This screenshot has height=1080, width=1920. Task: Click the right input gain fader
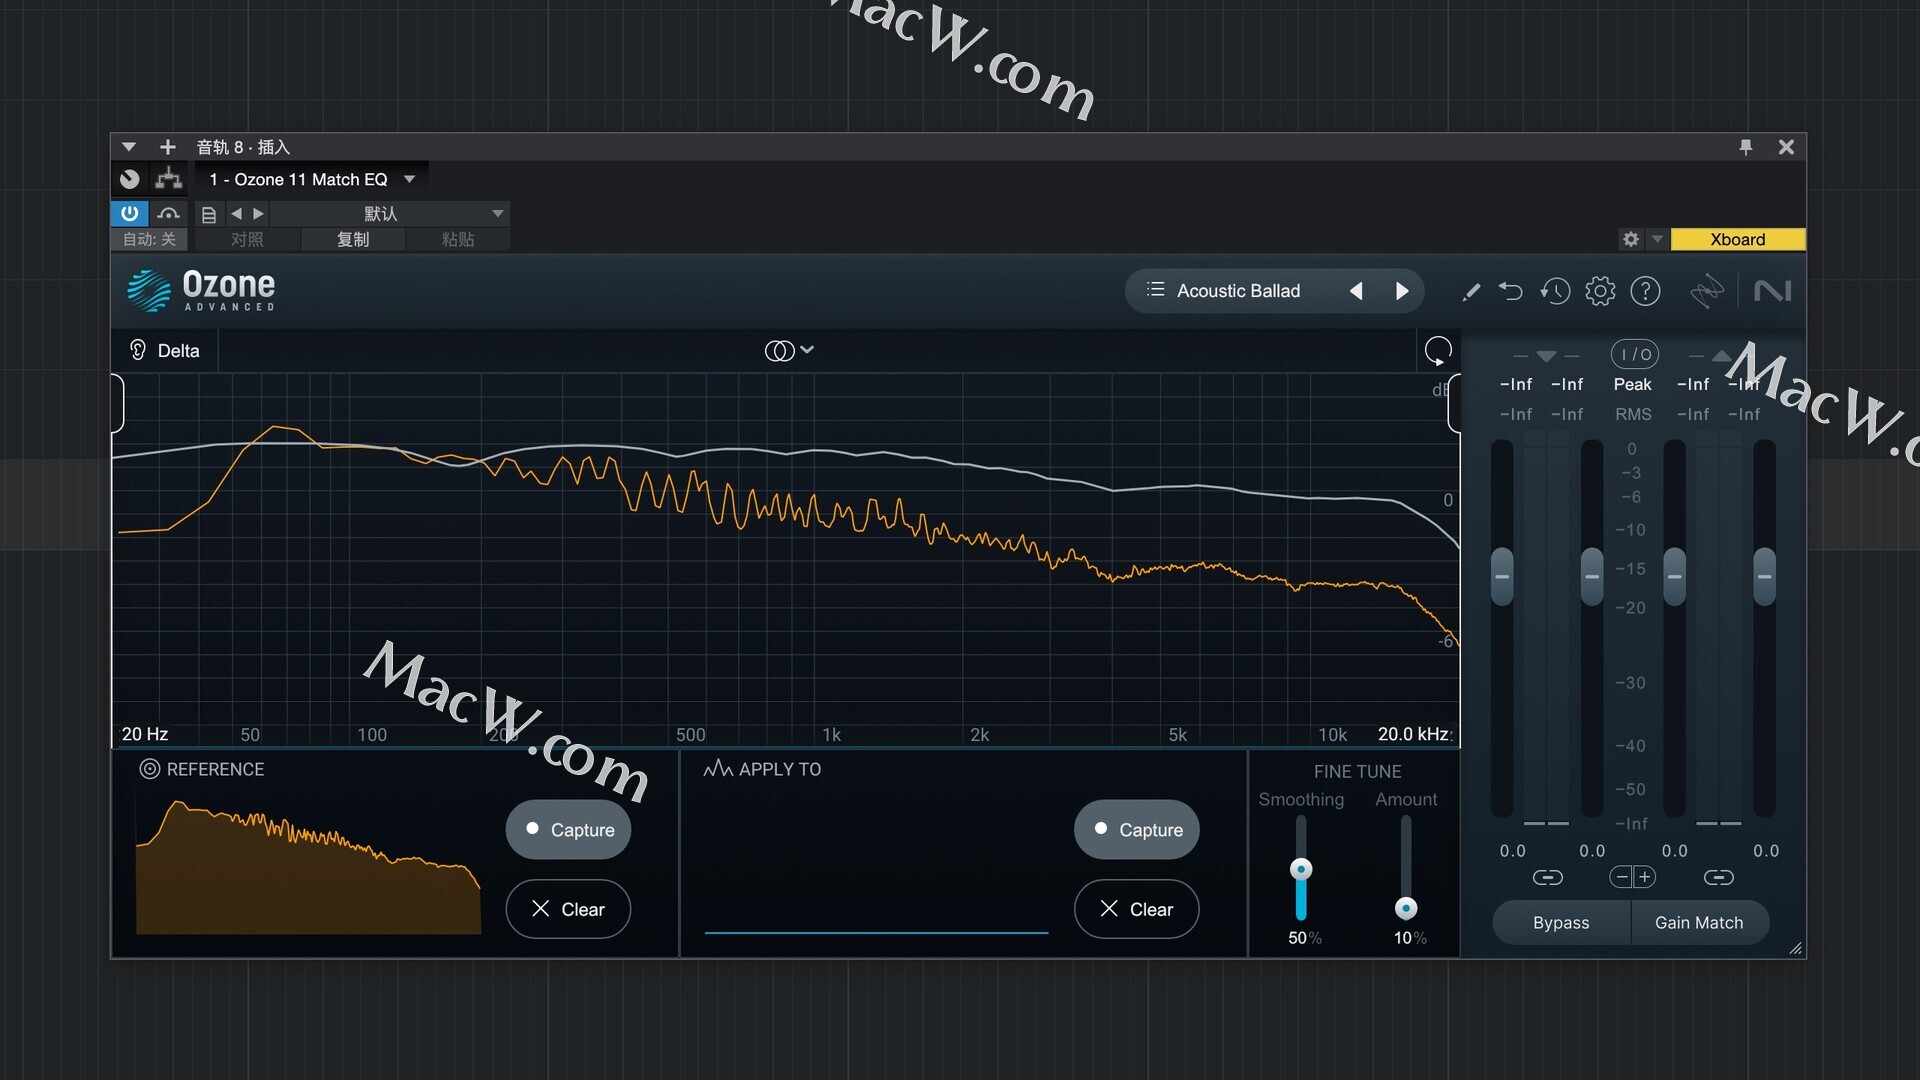point(1592,576)
